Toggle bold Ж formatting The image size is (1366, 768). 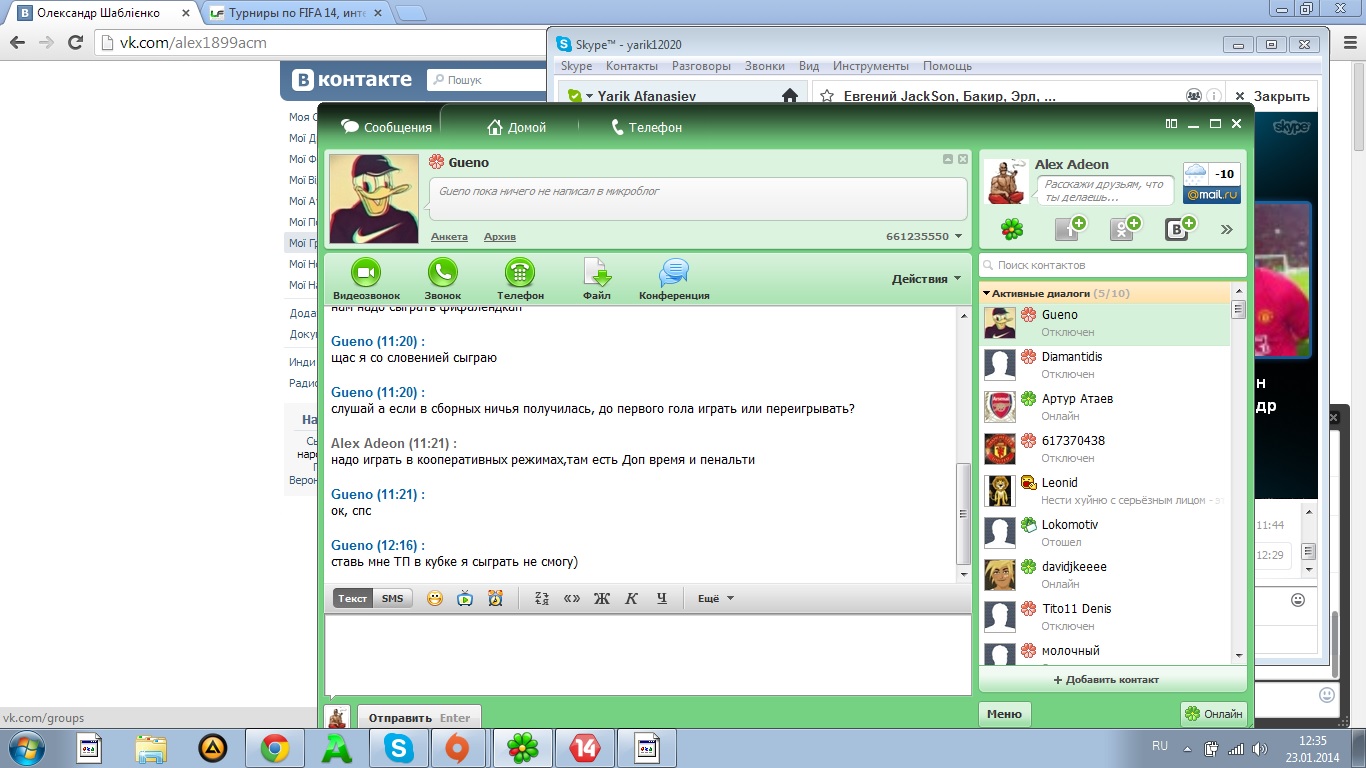(x=601, y=598)
